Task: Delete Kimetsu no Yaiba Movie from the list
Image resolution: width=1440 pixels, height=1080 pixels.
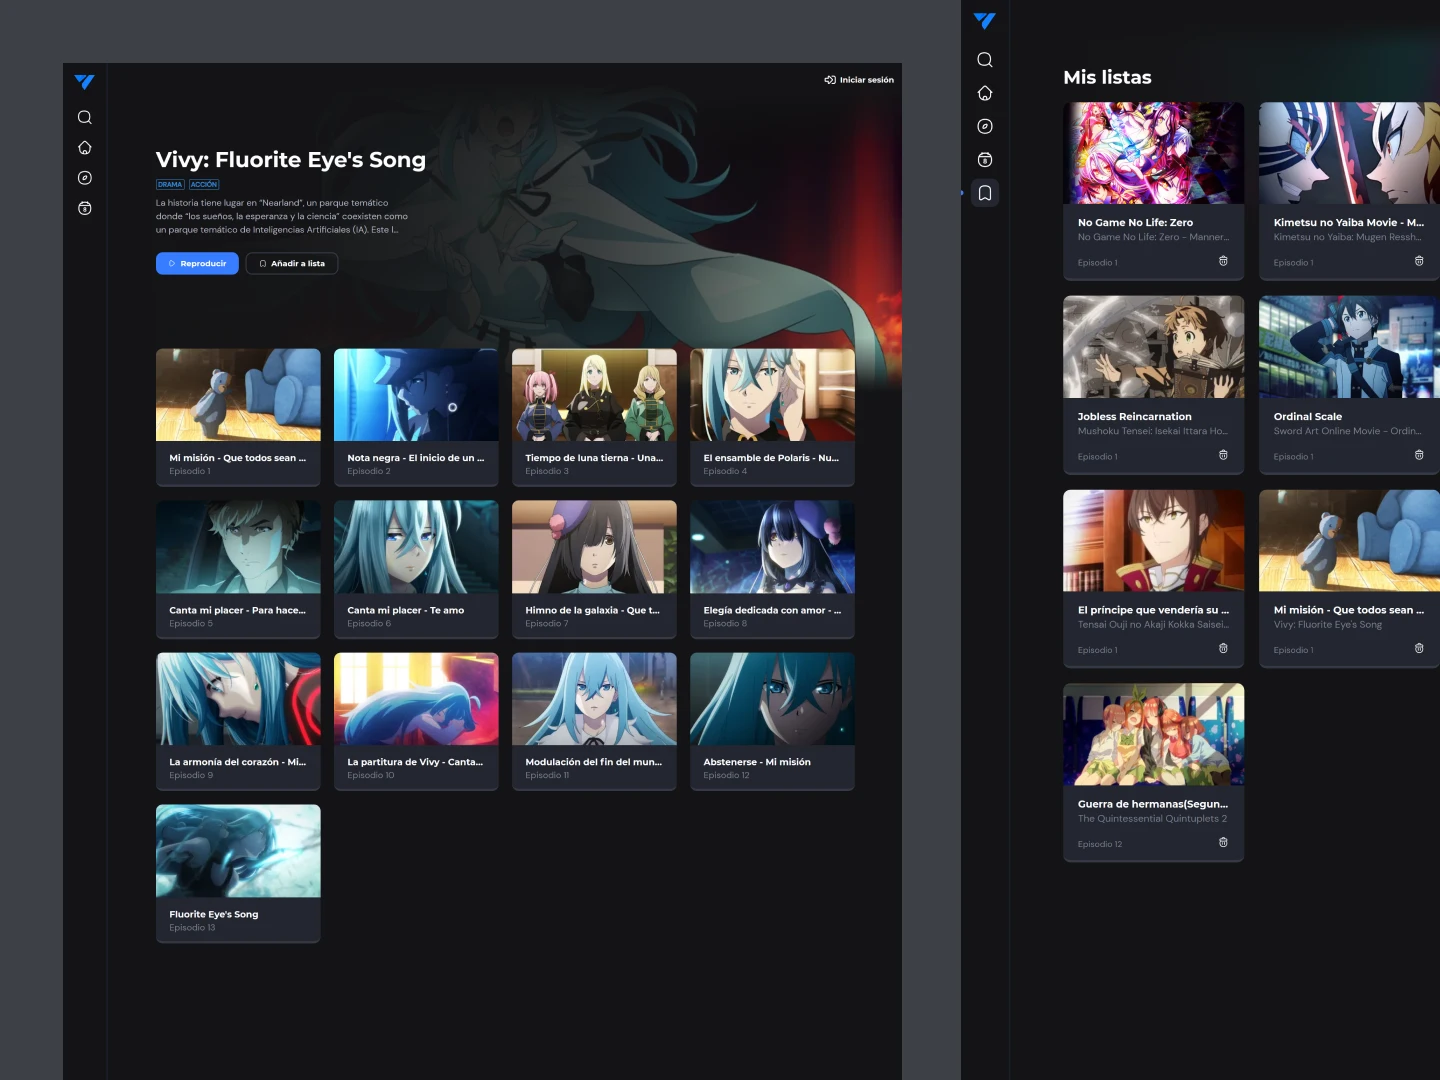Action: (x=1419, y=261)
